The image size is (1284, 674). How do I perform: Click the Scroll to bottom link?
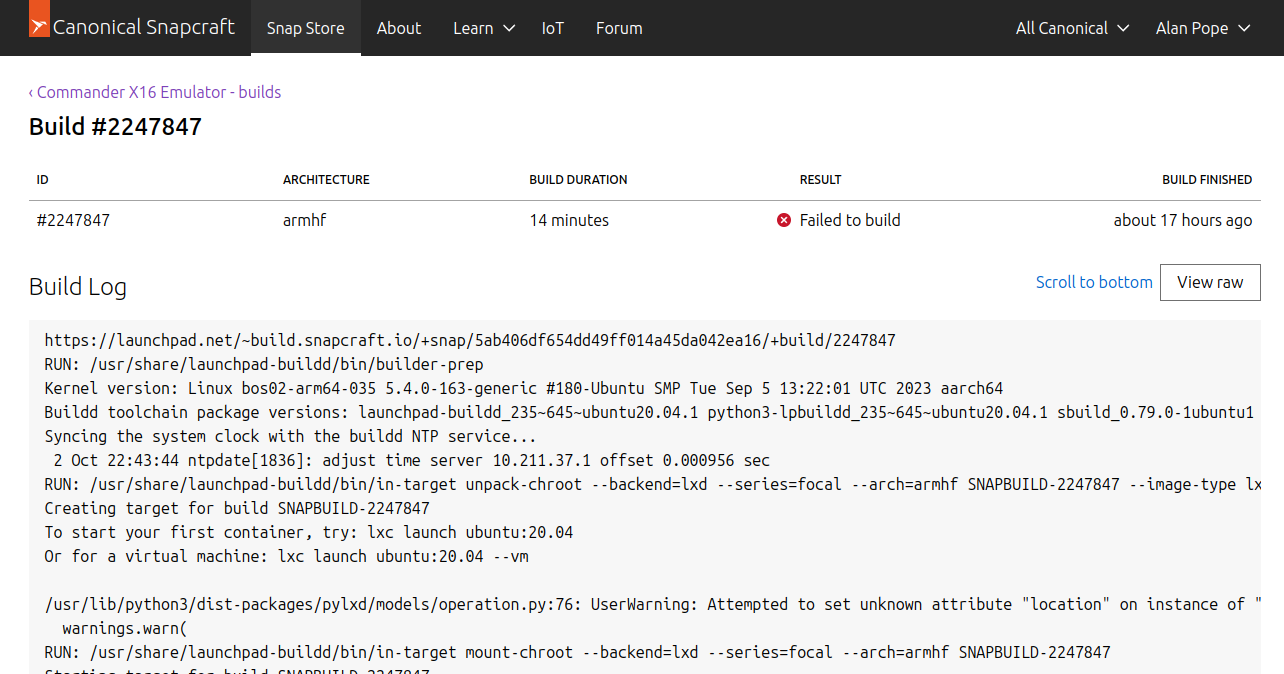(1094, 282)
